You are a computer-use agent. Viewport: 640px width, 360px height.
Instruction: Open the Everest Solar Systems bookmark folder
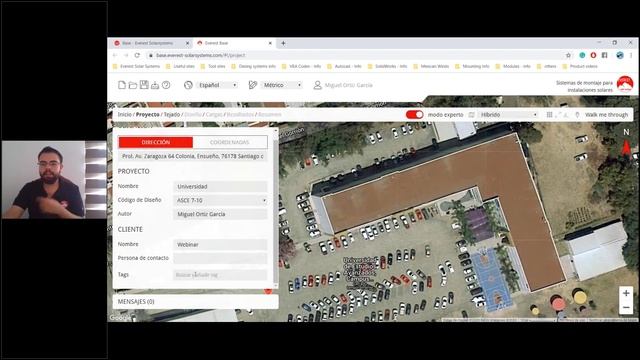point(136,66)
